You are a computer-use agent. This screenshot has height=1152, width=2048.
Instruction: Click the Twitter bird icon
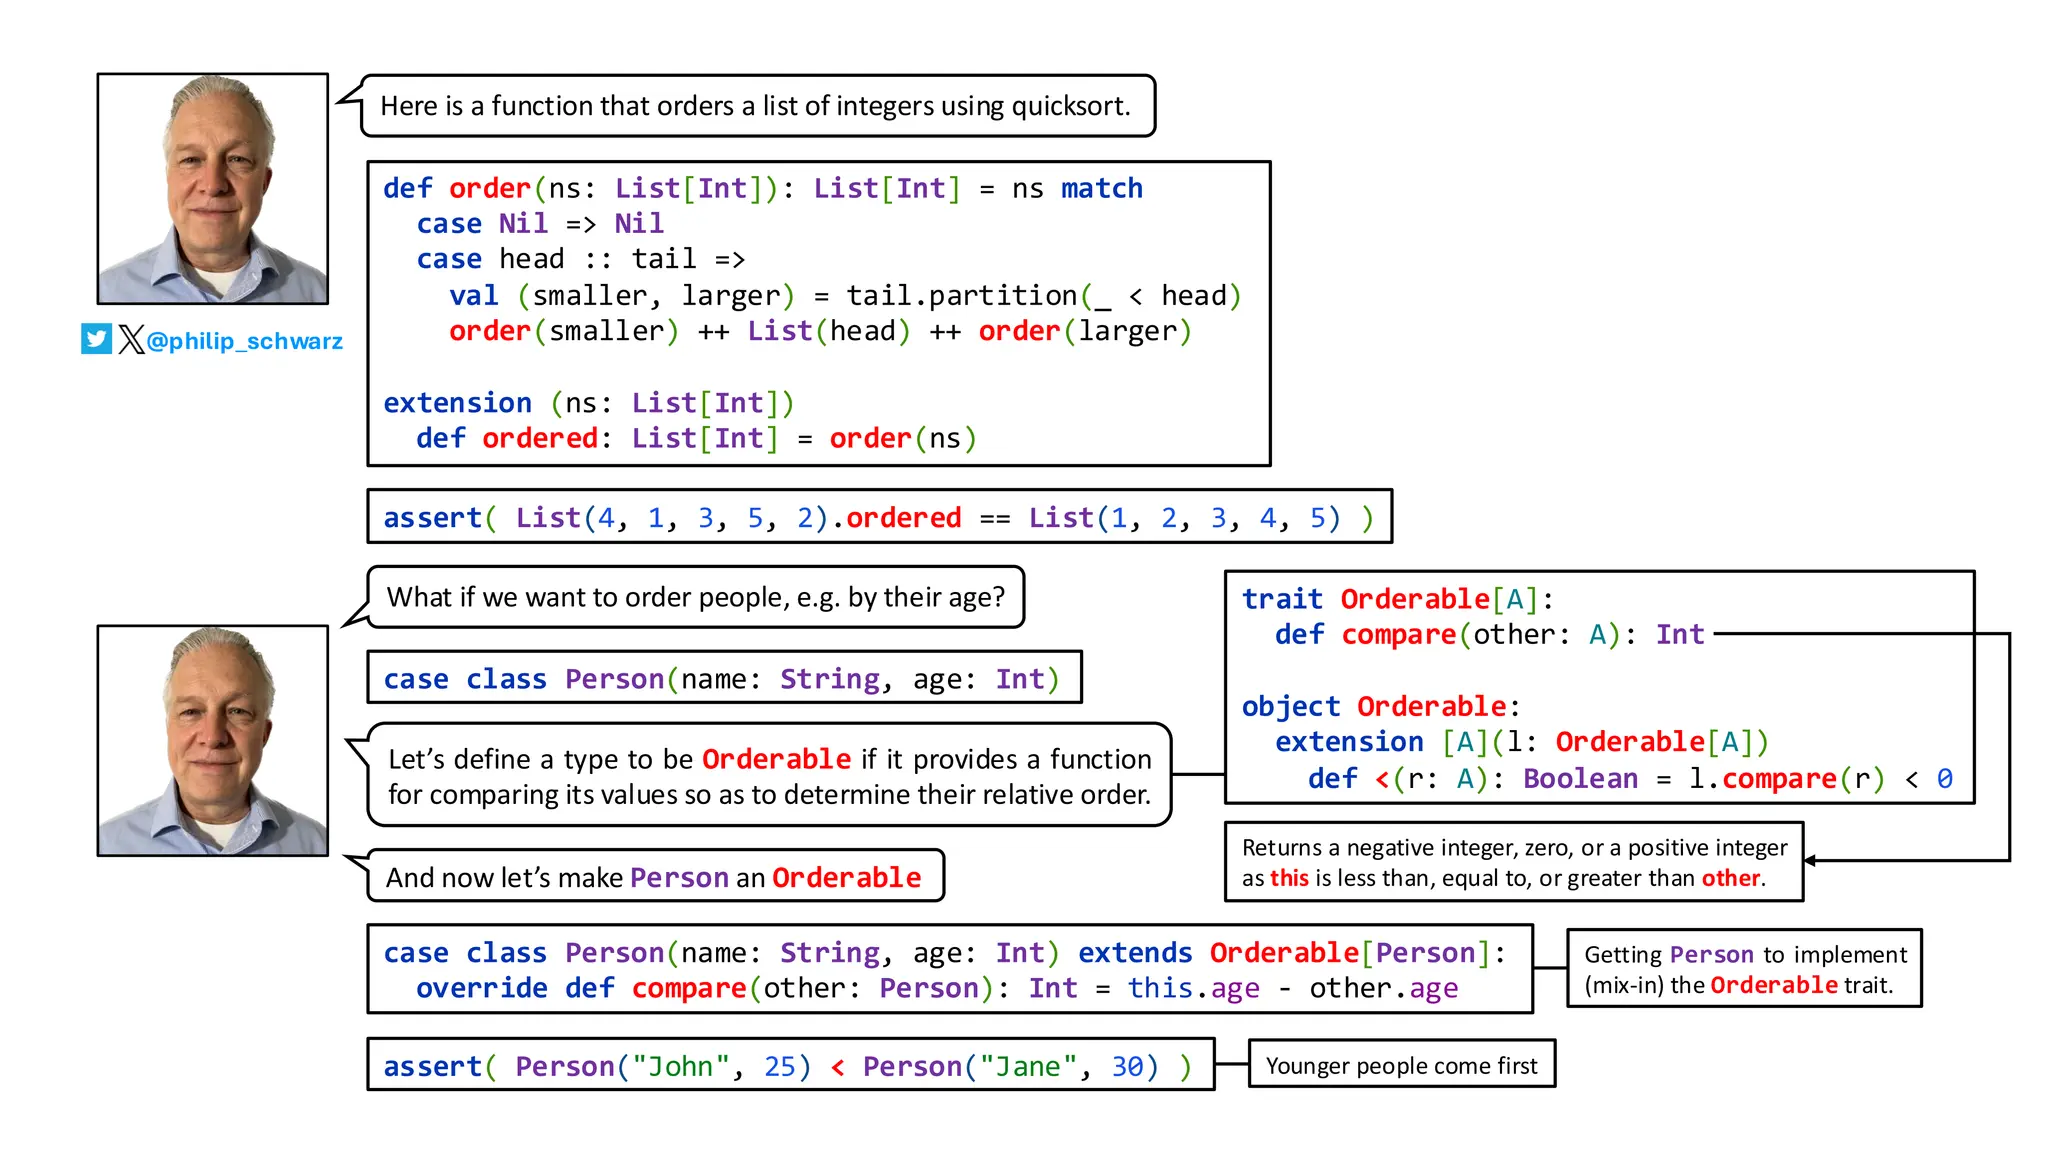pos(97,339)
